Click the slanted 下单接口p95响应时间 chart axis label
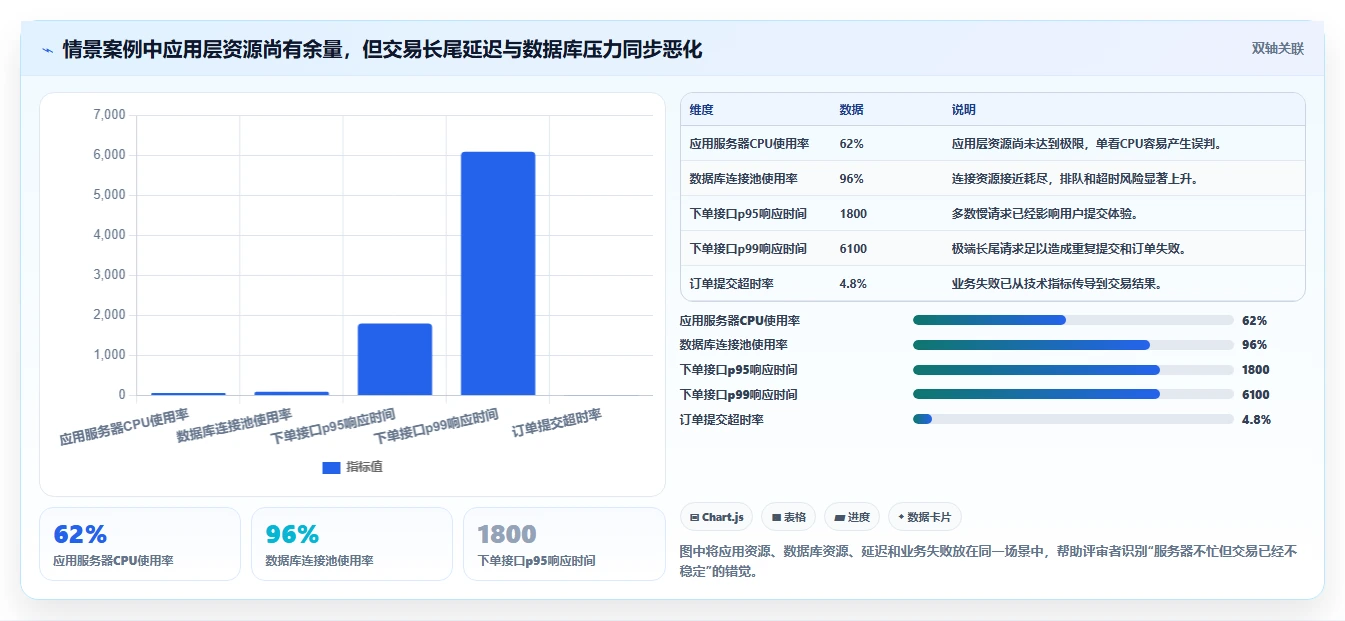Screen dimensions: 1345x621 pos(333,426)
